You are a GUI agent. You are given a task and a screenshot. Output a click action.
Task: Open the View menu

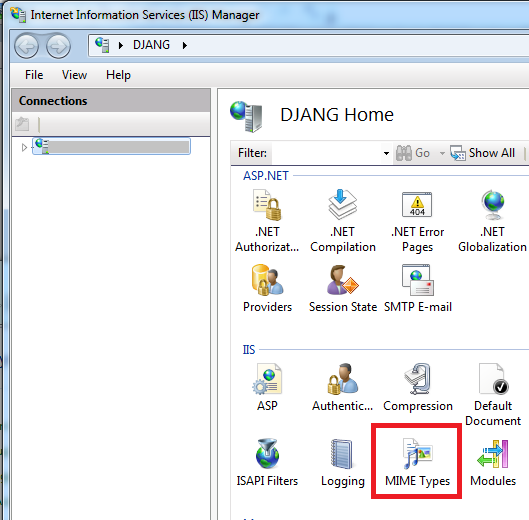pyautogui.click(x=75, y=75)
